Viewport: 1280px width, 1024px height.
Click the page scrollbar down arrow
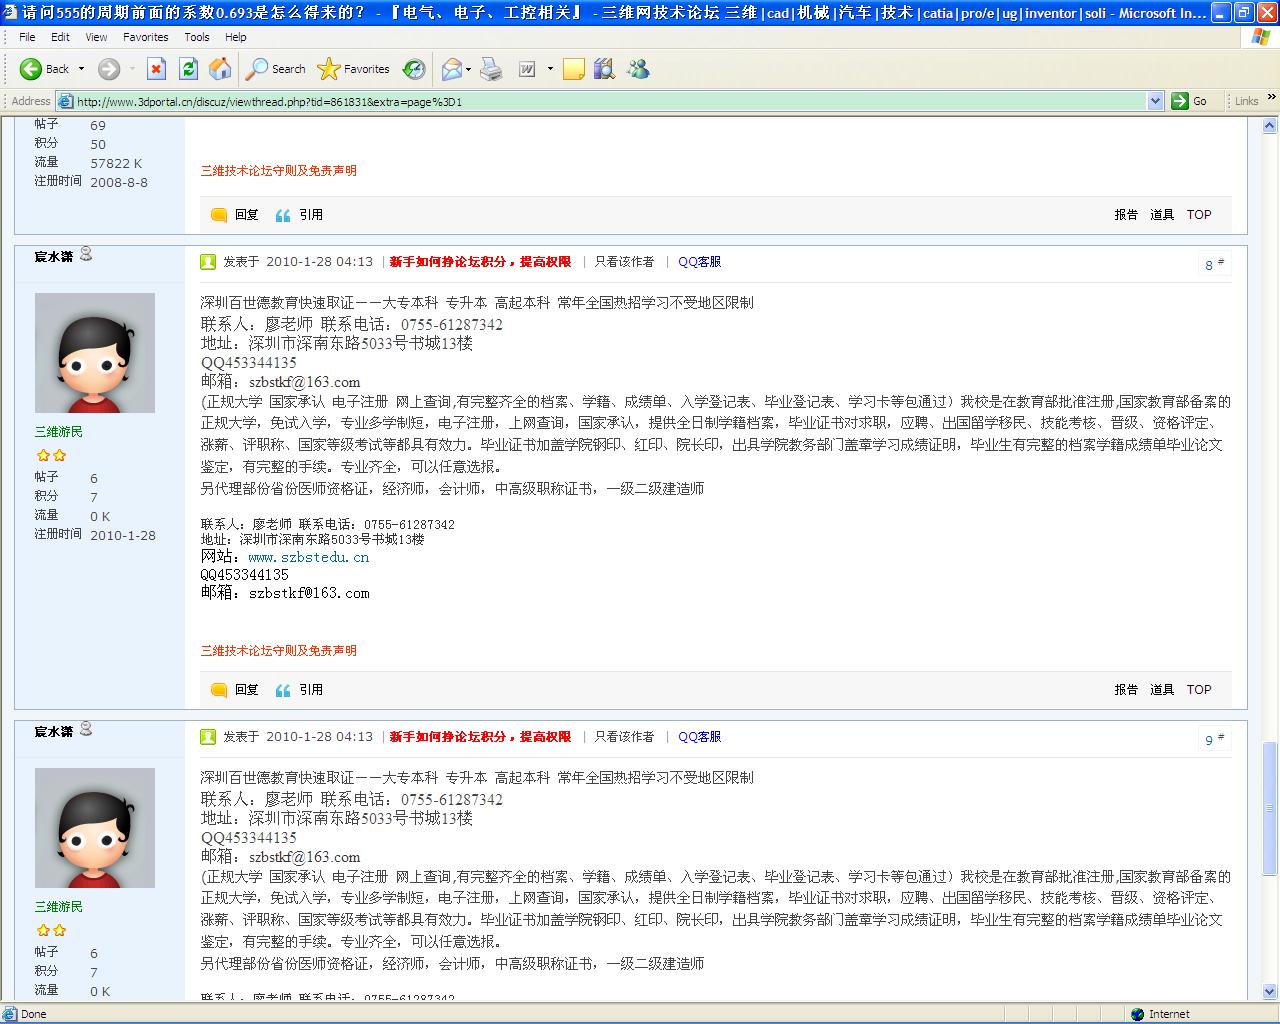tap(1270, 993)
